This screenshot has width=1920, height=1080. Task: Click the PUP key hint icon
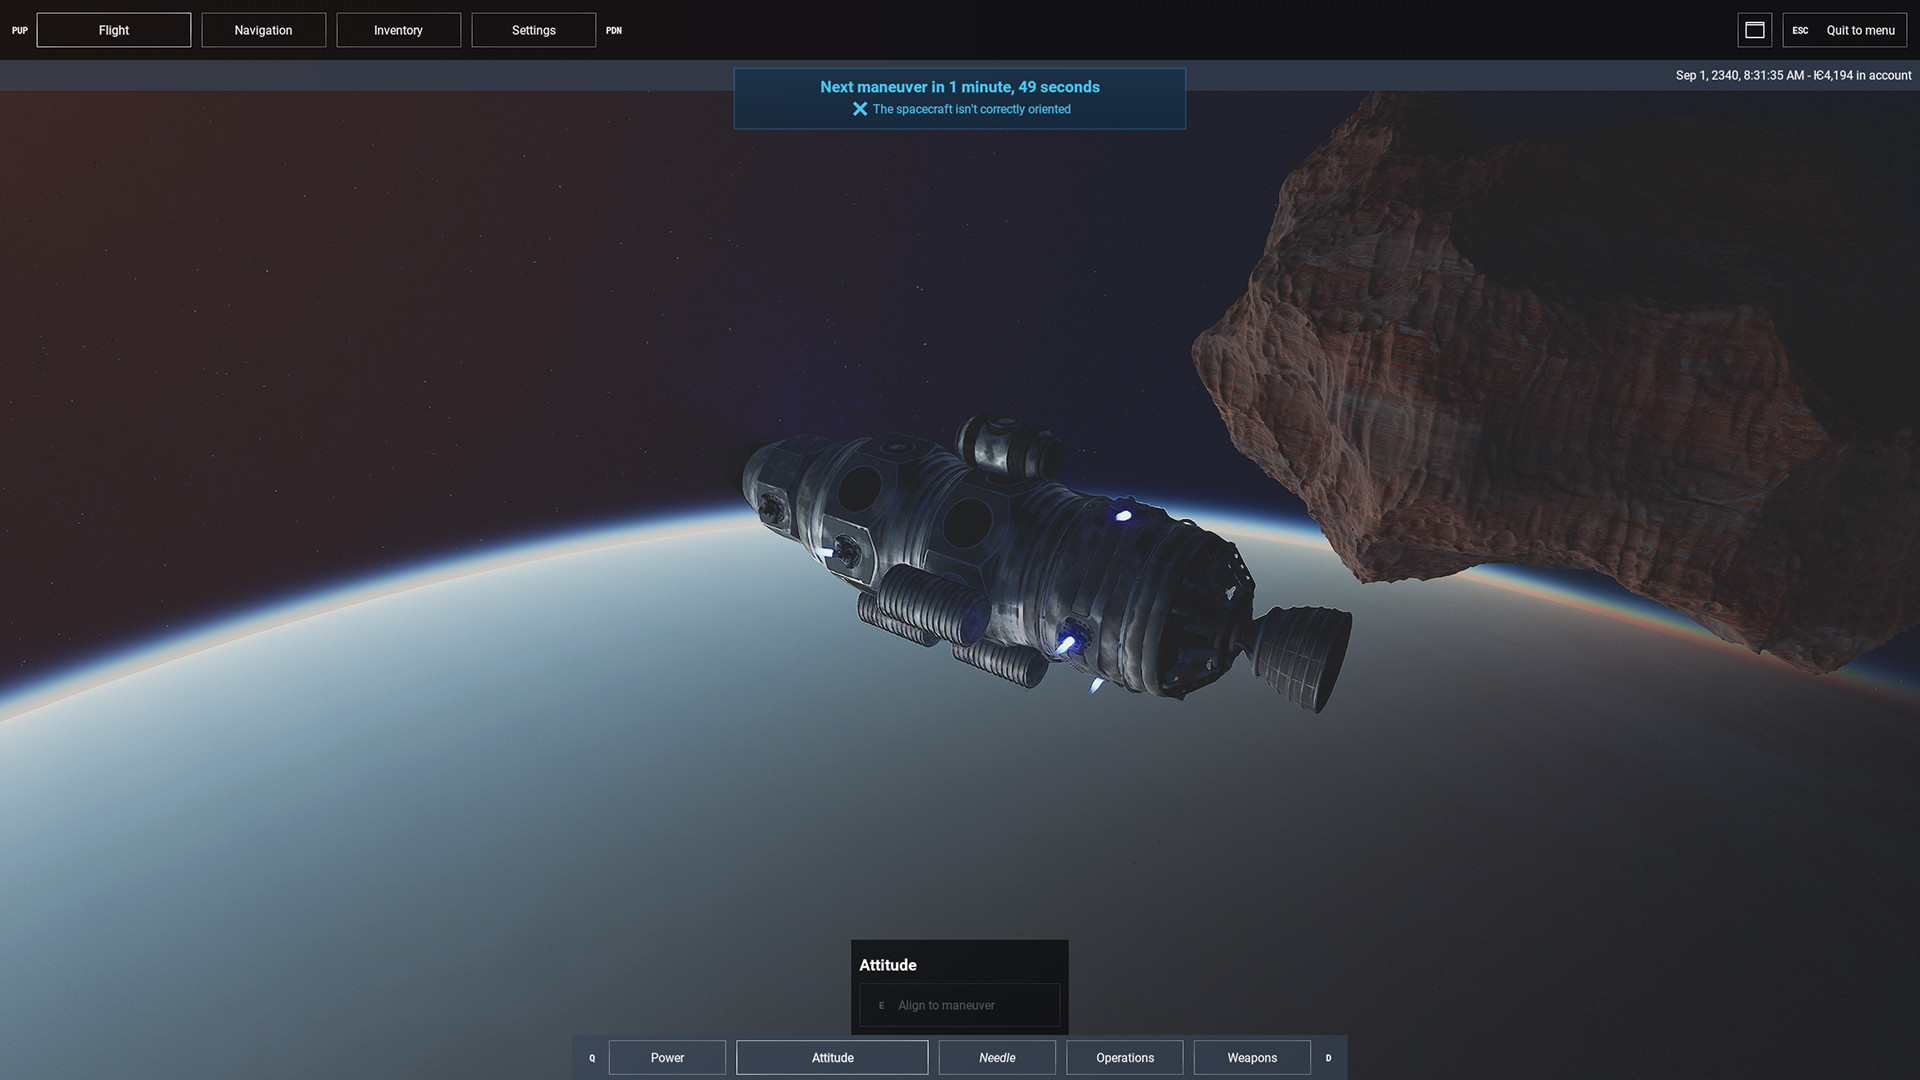19,30
